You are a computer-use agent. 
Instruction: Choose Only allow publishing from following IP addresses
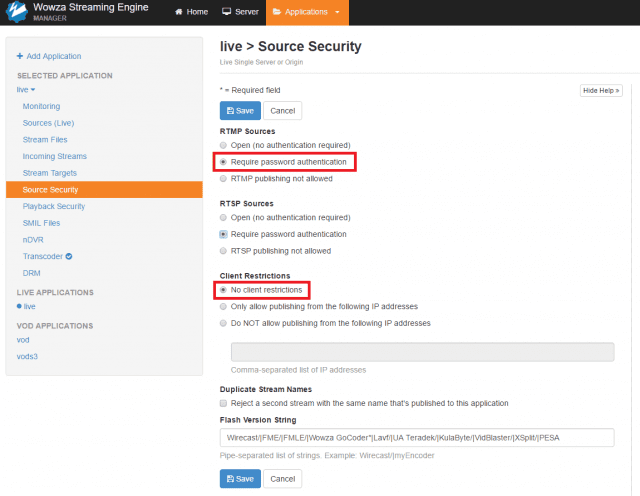pos(223,307)
